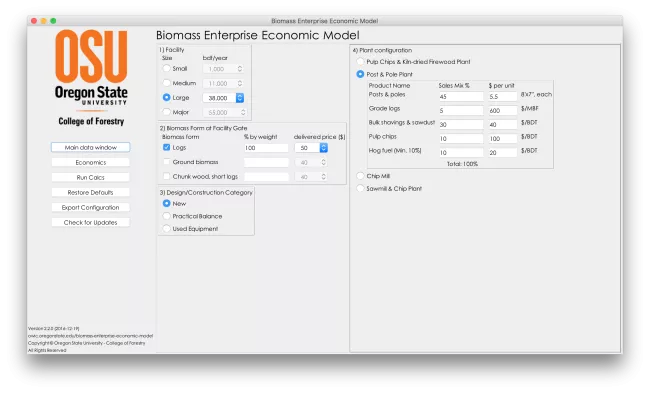The width and height of the screenshot is (650, 393).
Task: Adjust the Medium size 11,000 stepper arrows
Action: coord(240,83)
